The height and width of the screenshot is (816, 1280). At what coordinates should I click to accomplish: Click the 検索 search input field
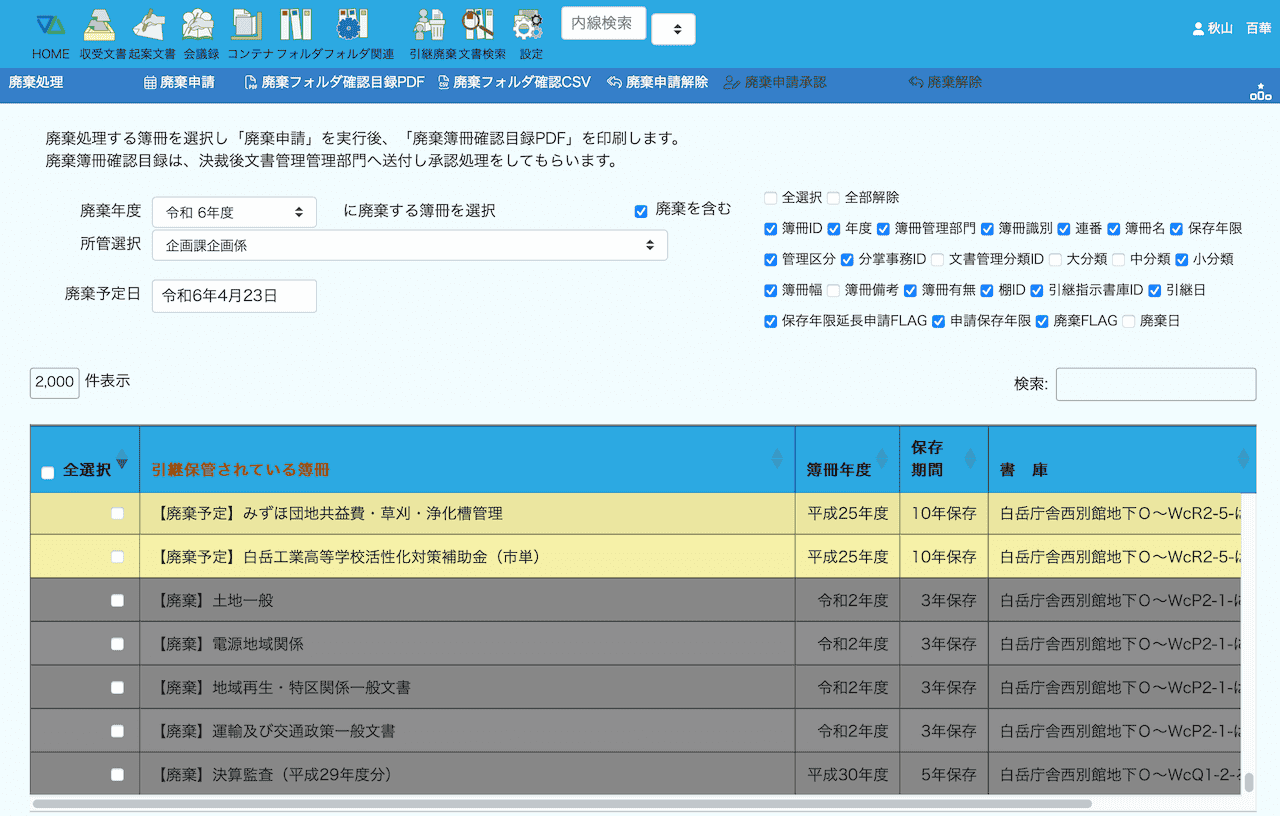point(1155,384)
